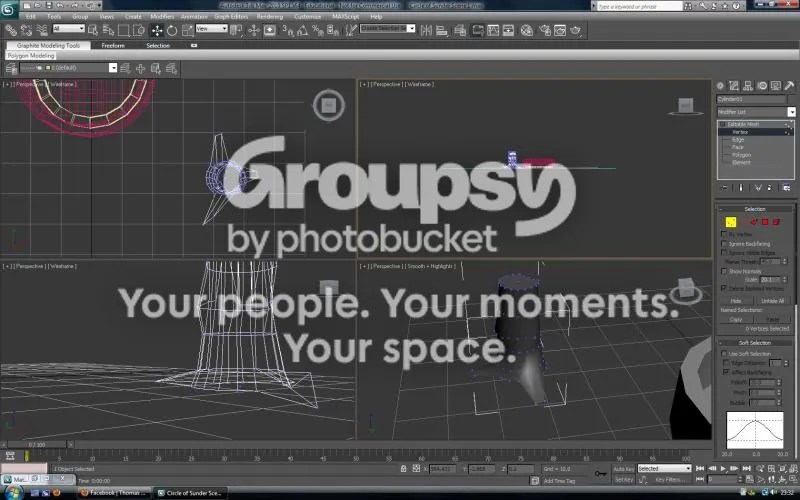Screen dimensions: 800x500
Task: Toggle the Ignore Visible Edges checkbox
Action: pos(724,253)
